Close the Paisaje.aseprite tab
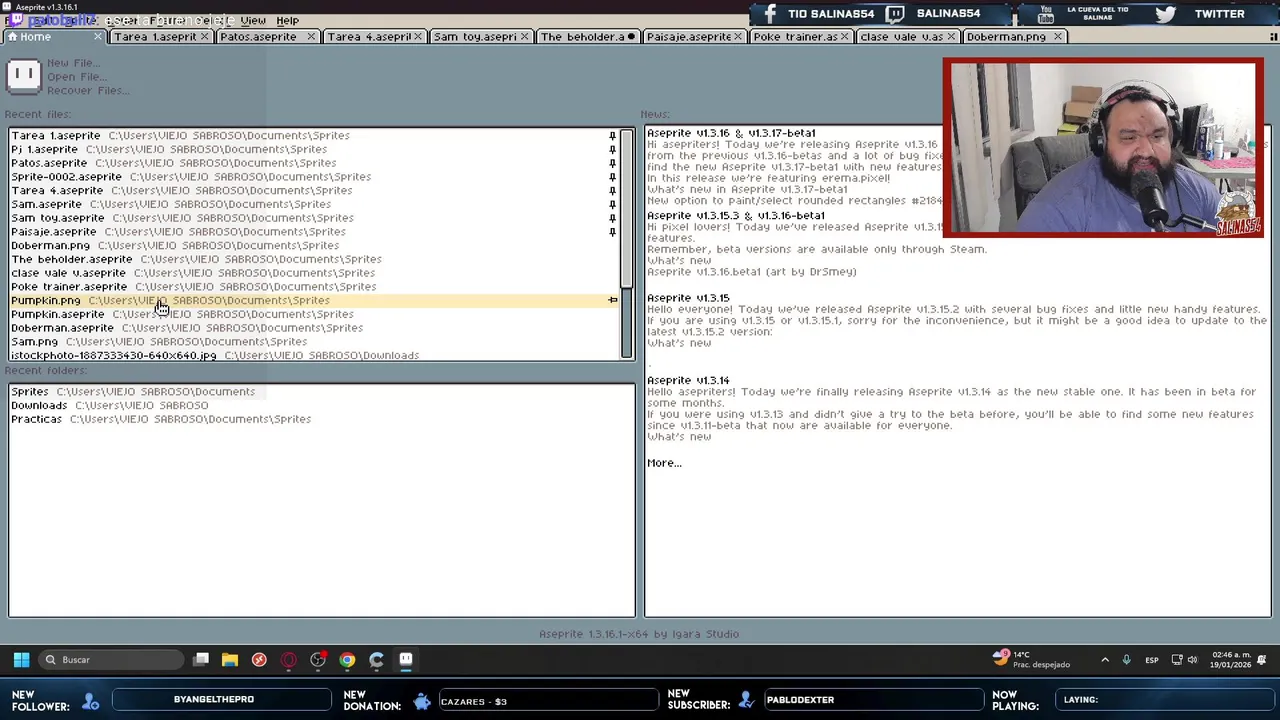 tap(738, 37)
